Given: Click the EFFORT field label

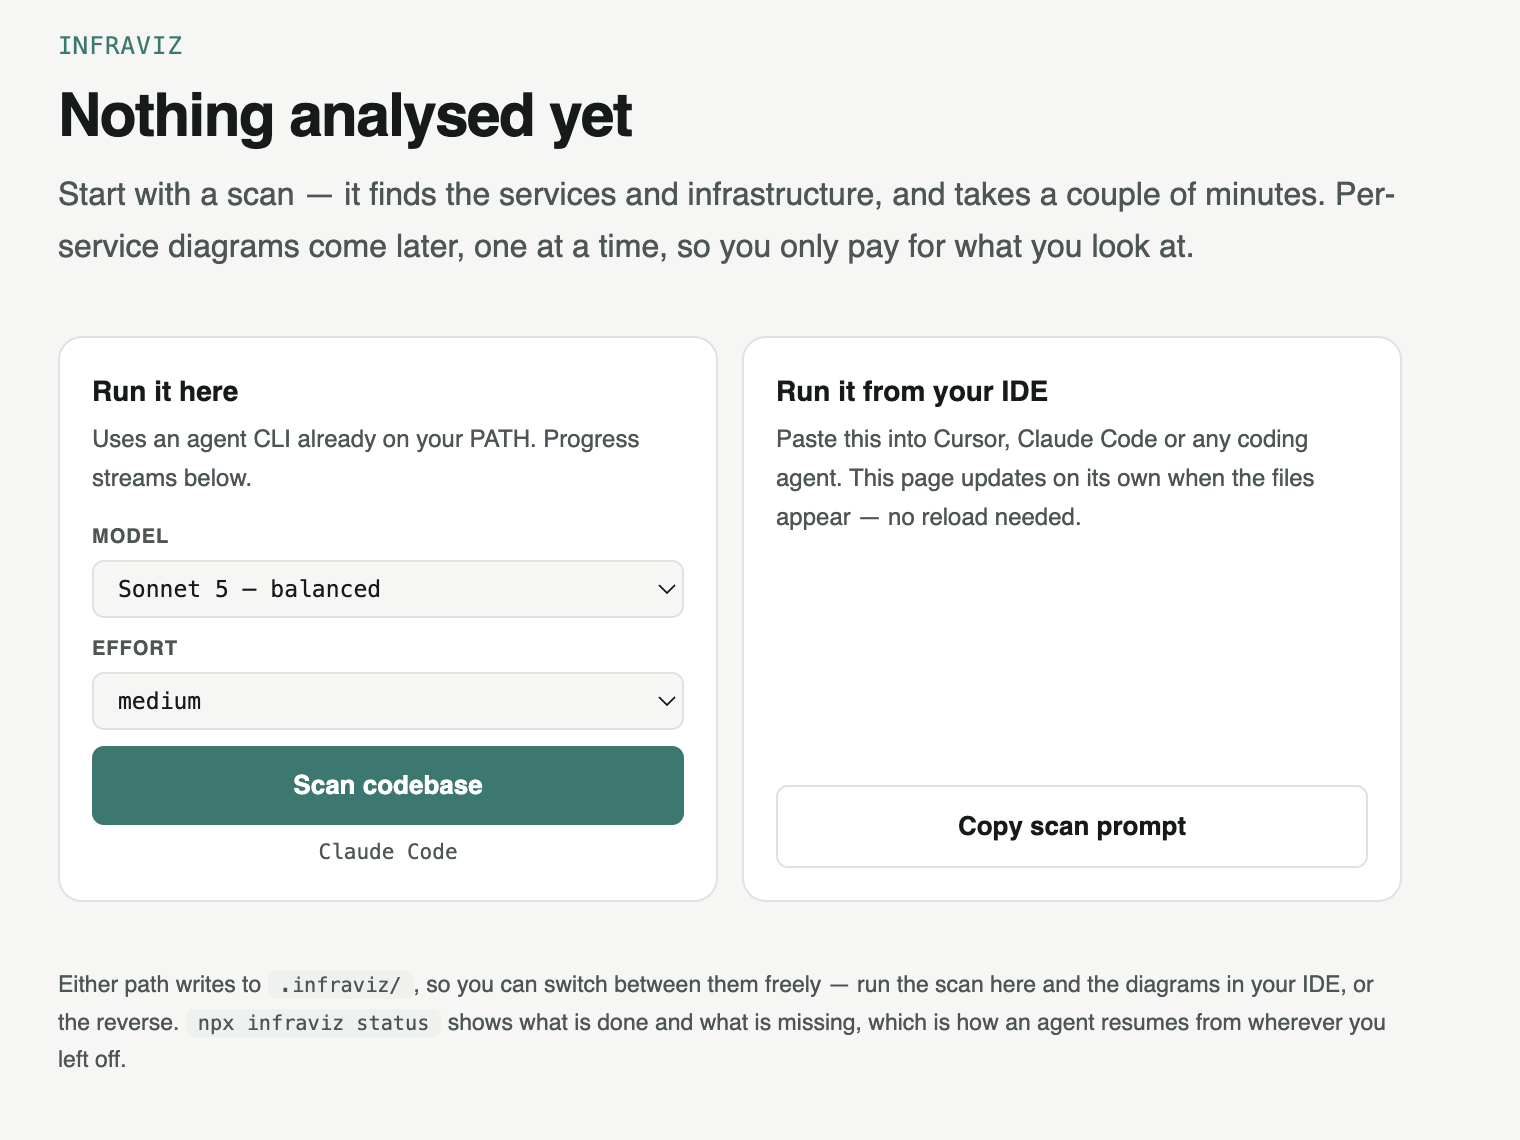Looking at the screenshot, I should [x=134, y=648].
